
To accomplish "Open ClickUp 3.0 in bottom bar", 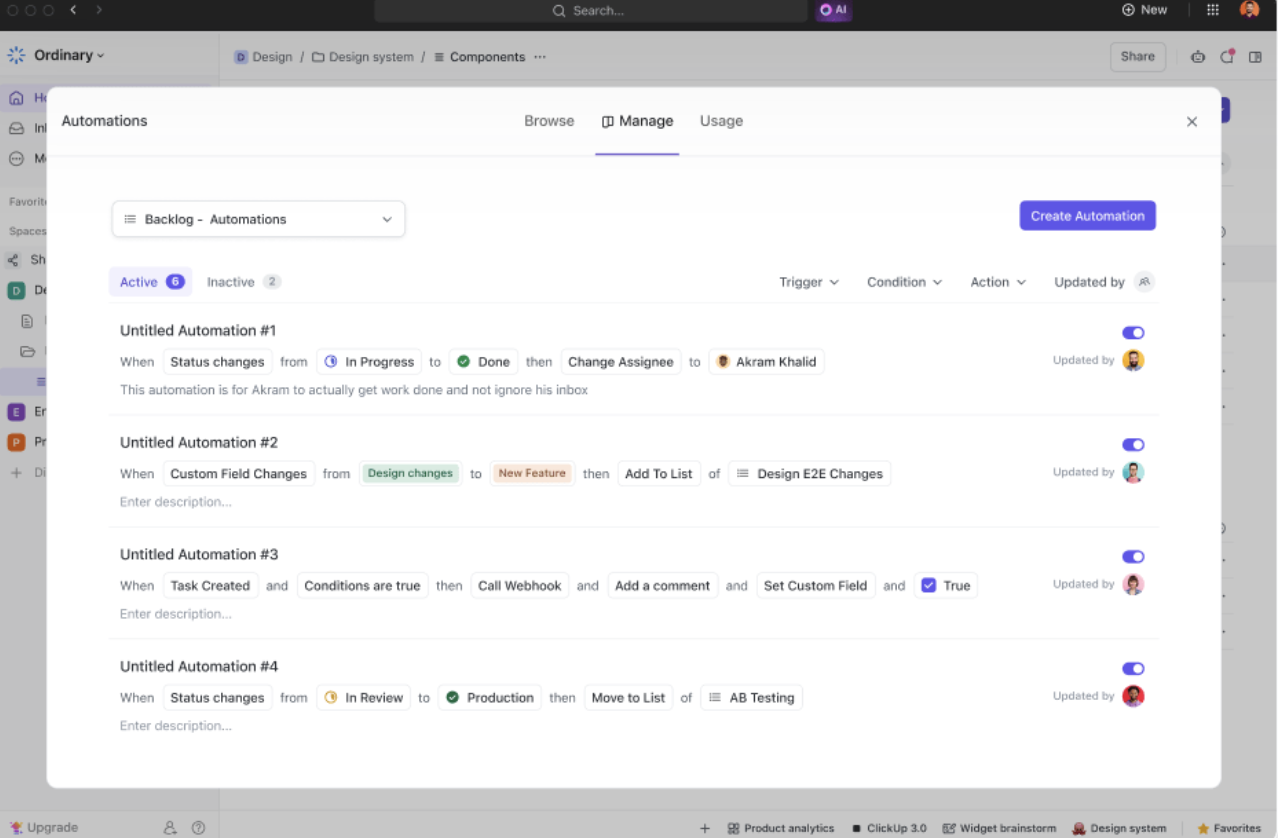I will (888, 828).
